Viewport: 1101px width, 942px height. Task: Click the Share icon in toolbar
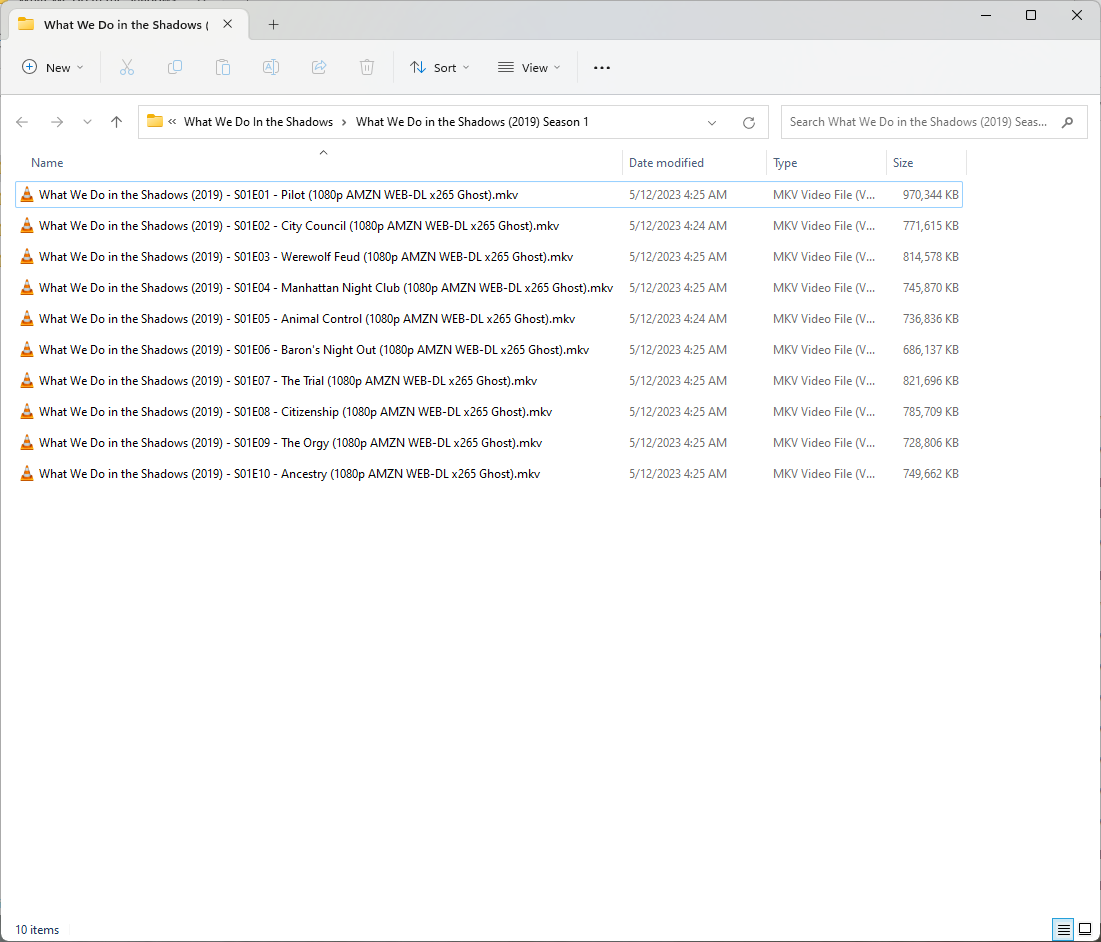tap(319, 67)
